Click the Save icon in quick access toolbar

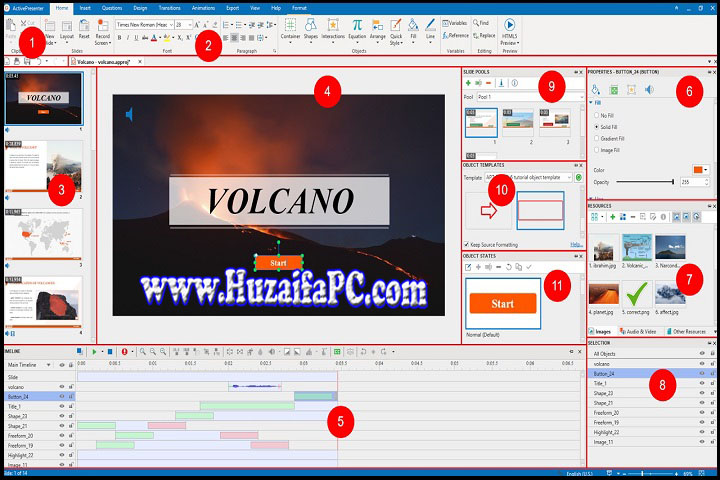[x=27, y=61]
